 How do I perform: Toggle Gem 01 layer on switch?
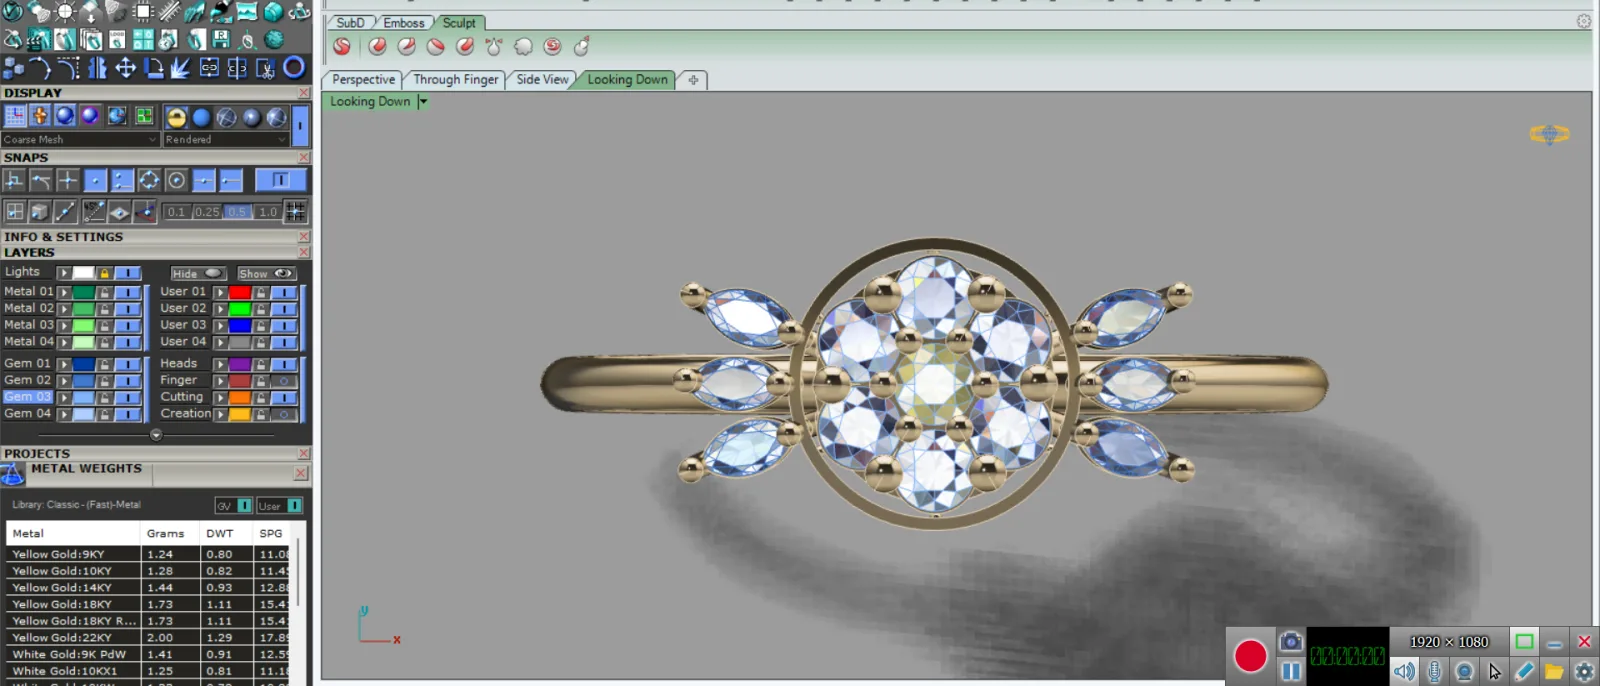[x=127, y=364]
